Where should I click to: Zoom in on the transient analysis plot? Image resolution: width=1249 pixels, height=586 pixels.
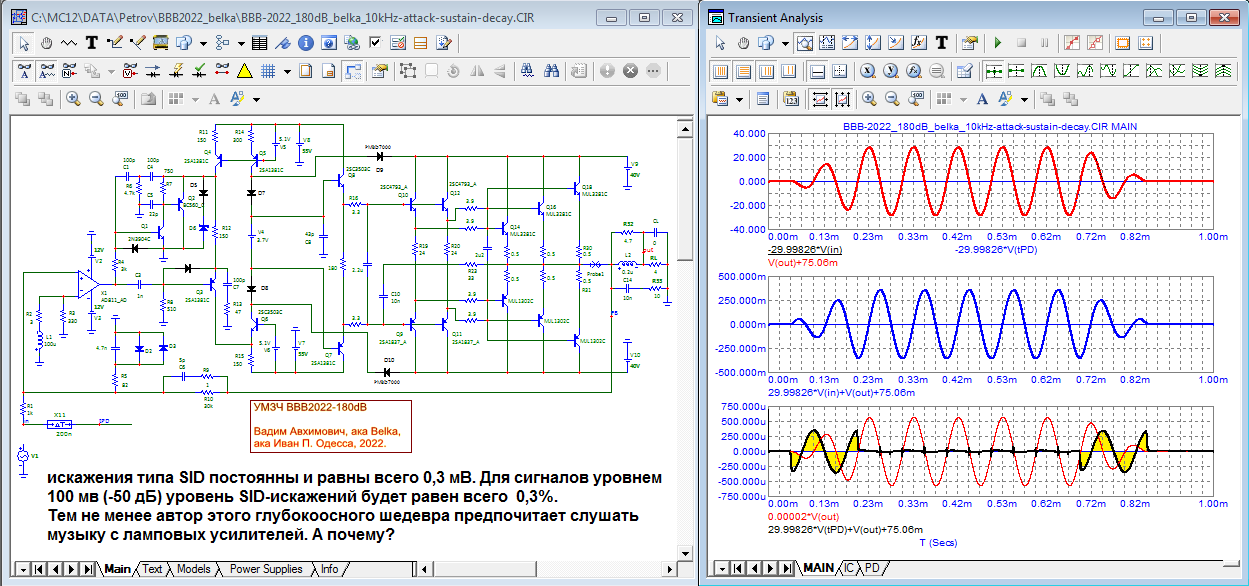pyautogui.click(x=868, y=99)
